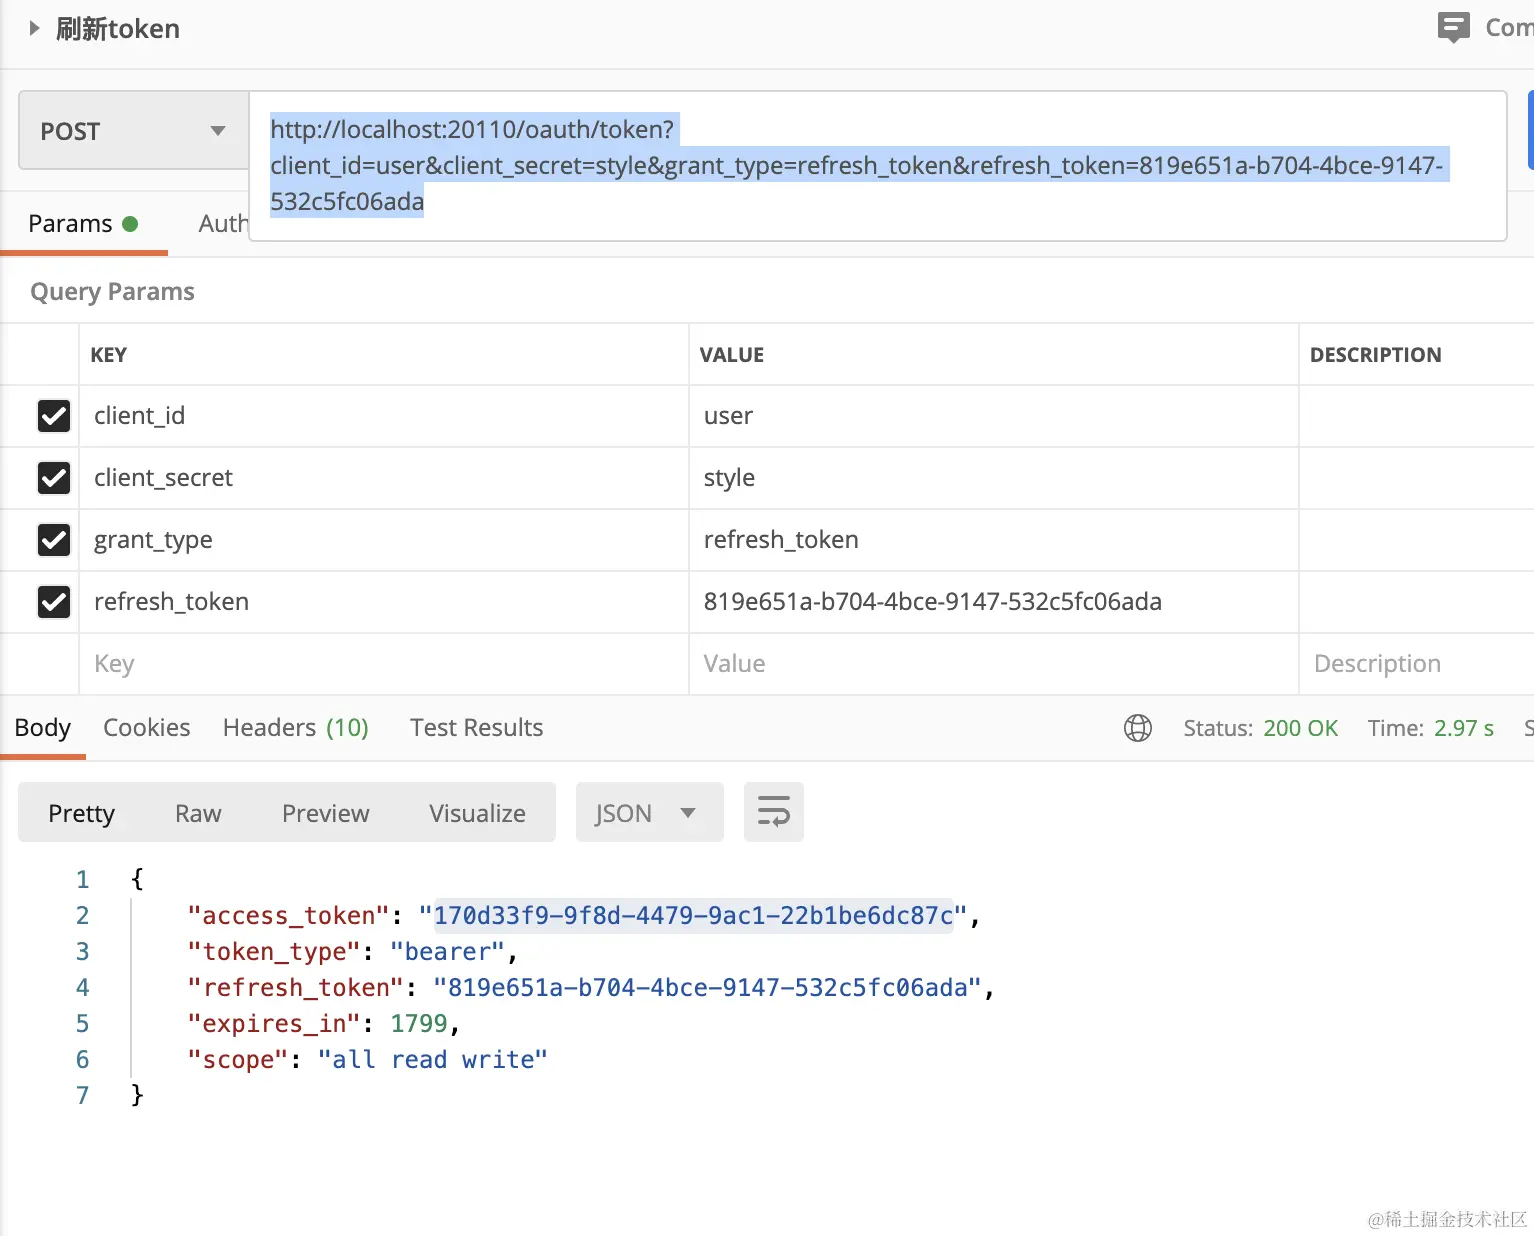Switch to the response Body tab
Image resolution: width=1534 pixels, height=1236 pixels.
(x=43, y=728)
